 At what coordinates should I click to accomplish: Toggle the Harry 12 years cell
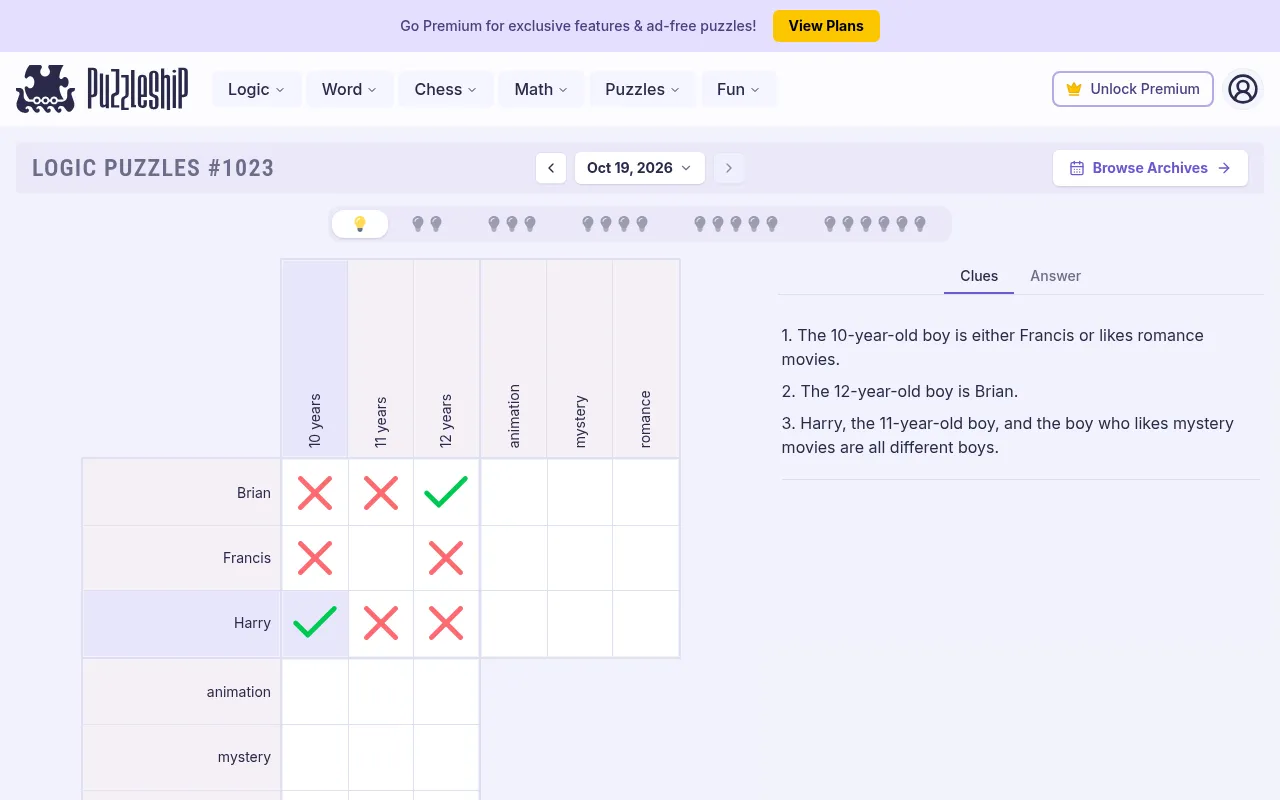[446, 623]
